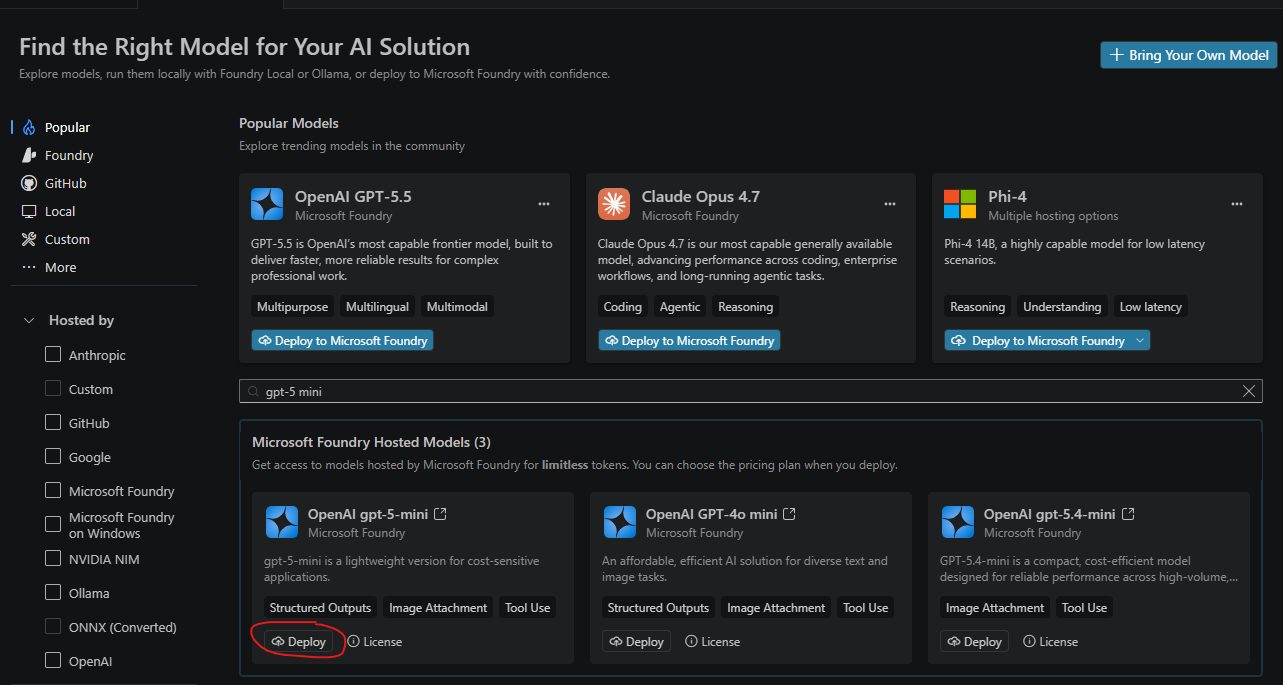Select the Local monitor icon
The height and width of the screenshot is (685, 1283).
(28, 211)
